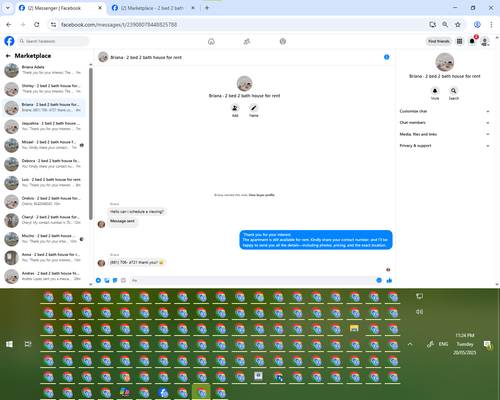Focus the Search Facebook box

pyautogui.click(x=53, y=41)
